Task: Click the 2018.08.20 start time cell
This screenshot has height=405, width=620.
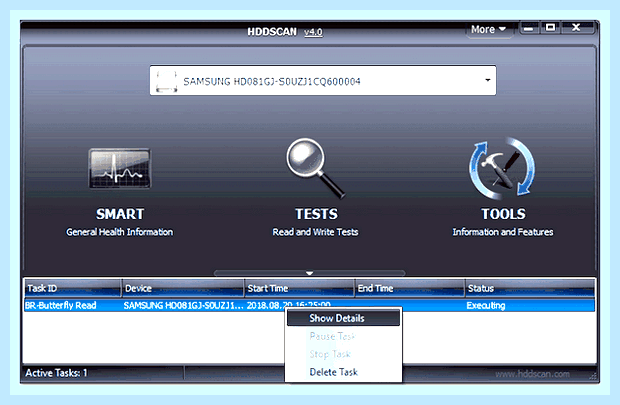Action: click(289, 305)
